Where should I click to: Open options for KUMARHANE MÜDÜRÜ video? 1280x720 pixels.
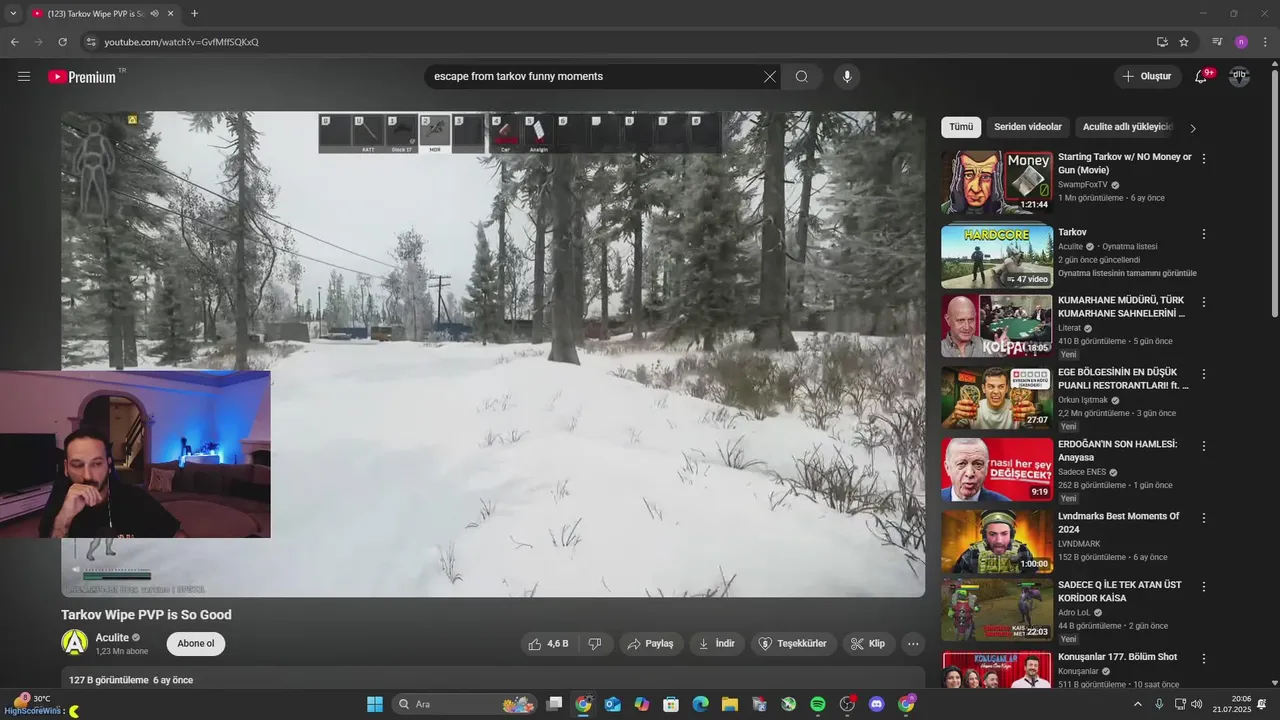pos(1204,302)
